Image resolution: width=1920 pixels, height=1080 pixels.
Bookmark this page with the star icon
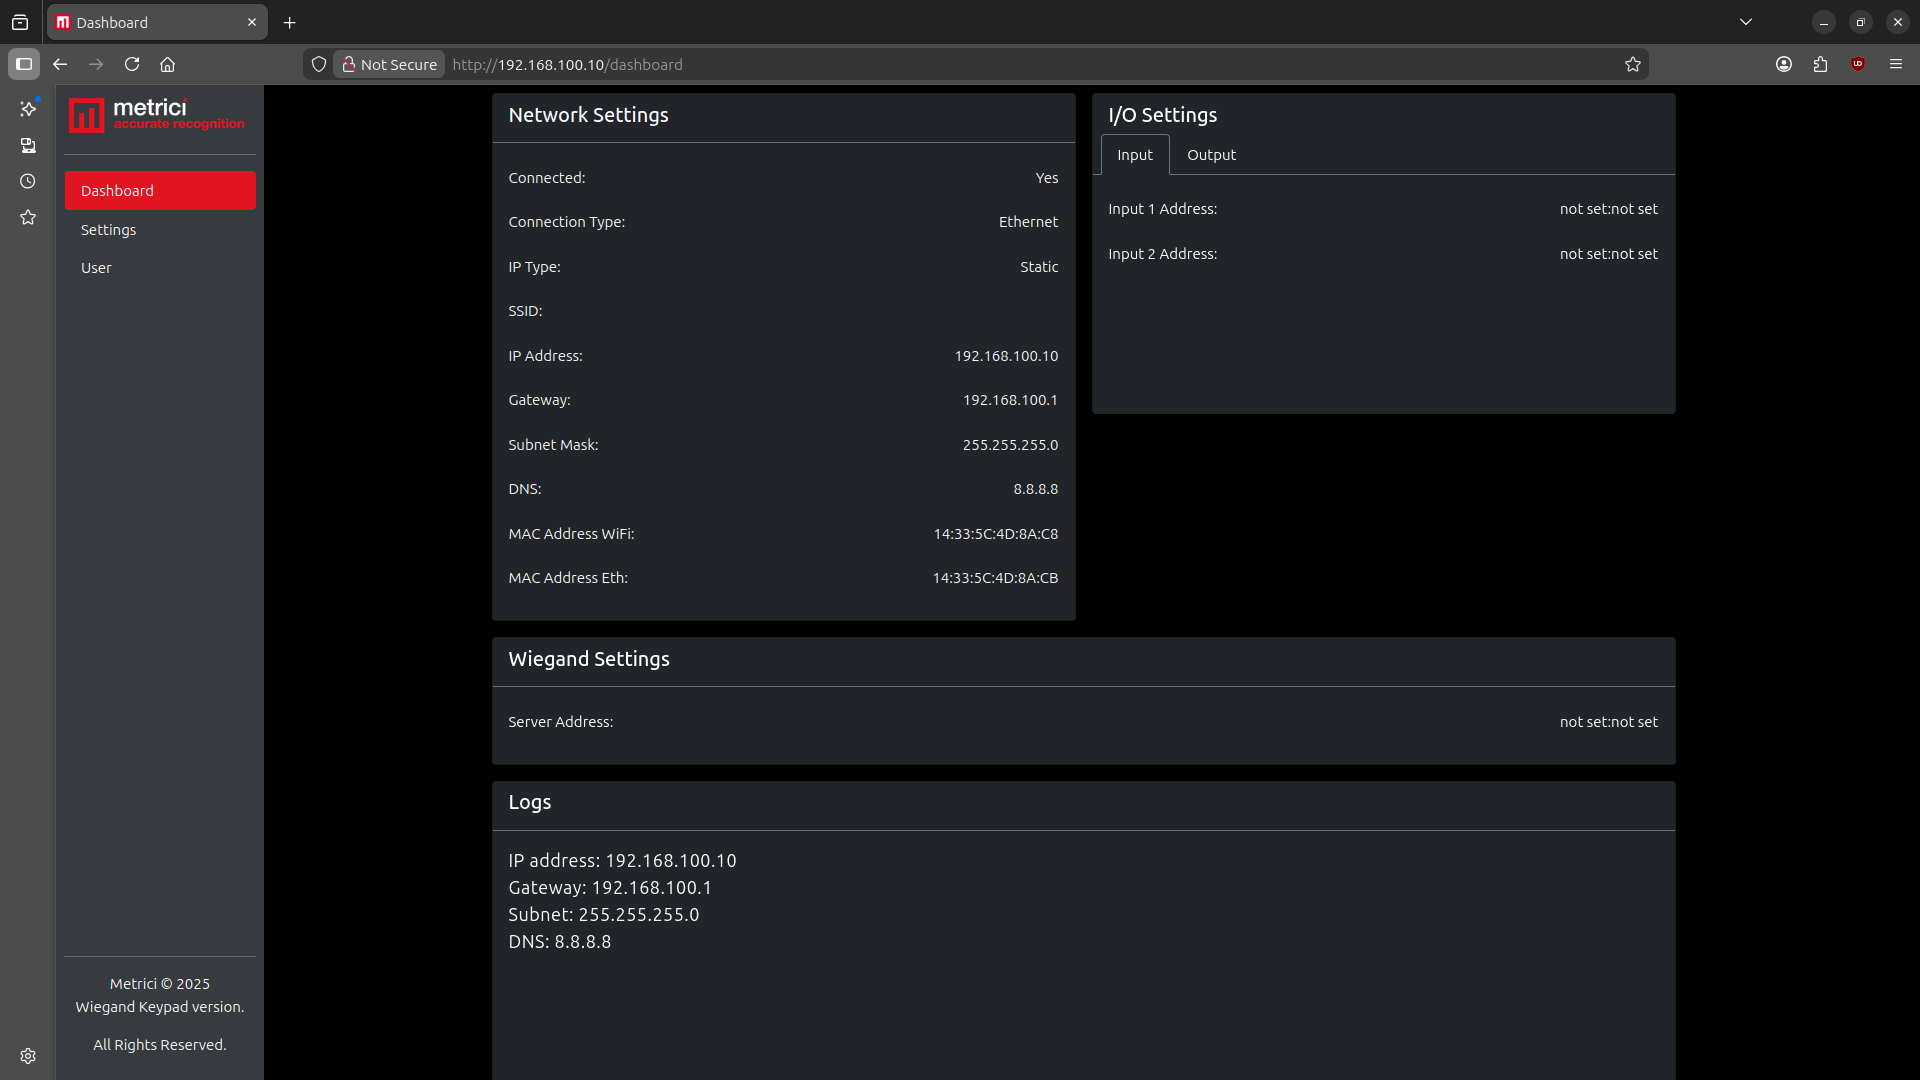1633,64
